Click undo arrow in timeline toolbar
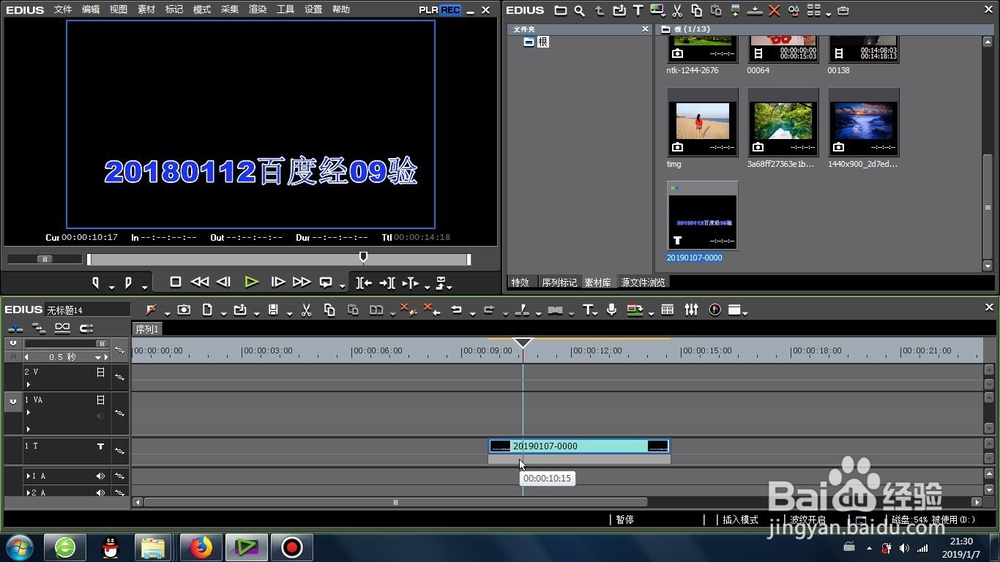Screen dimensions: 1000x562 (456, 310)
